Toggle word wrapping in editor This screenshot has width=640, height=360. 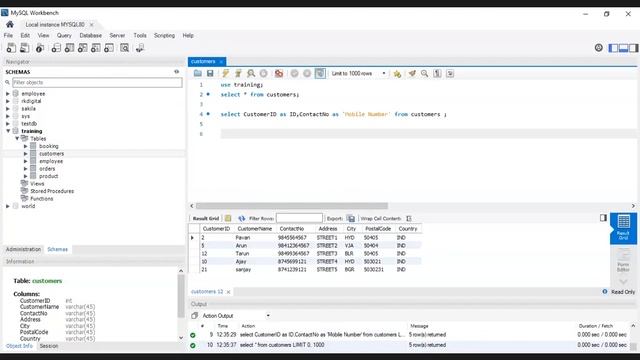click(x=450, y=73)
